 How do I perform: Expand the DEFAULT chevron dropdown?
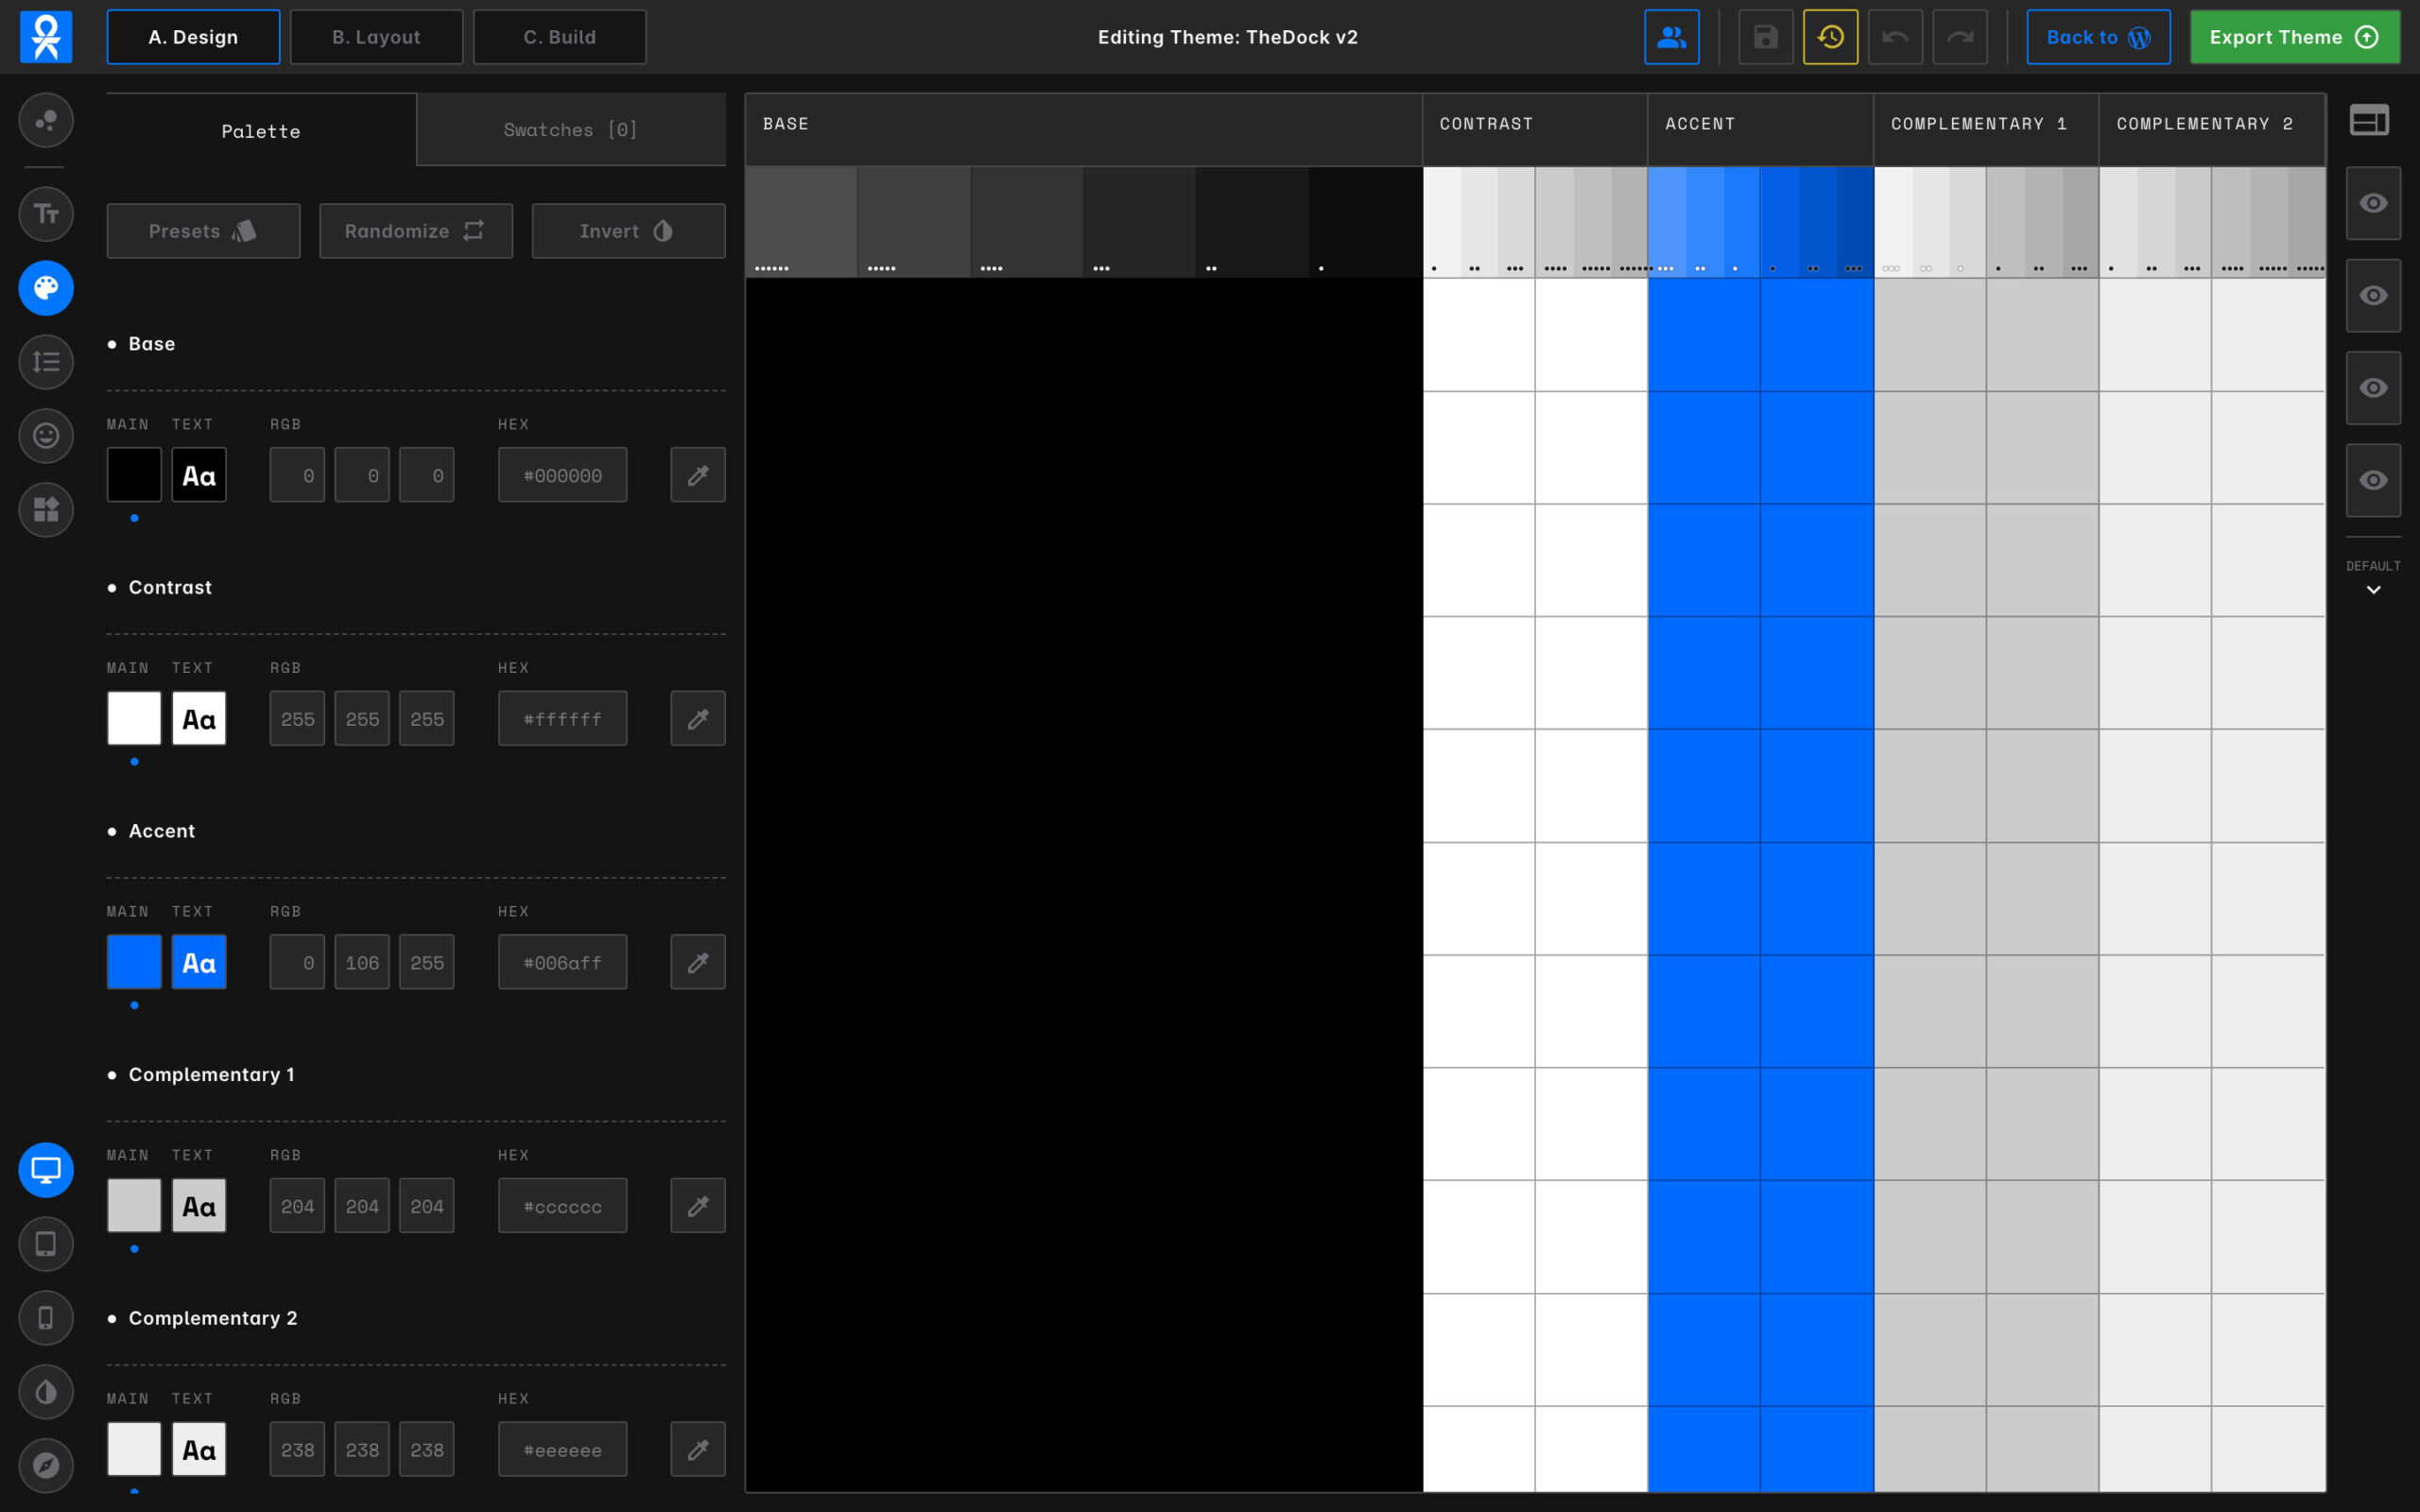click(x=2373, y=589)
